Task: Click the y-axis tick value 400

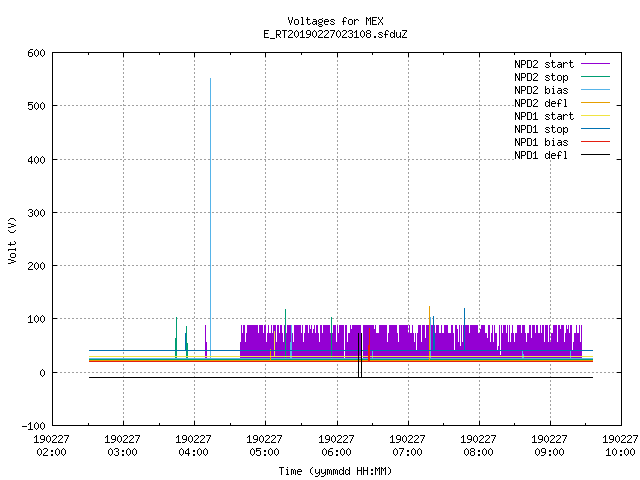Action: tap(36, 160)
